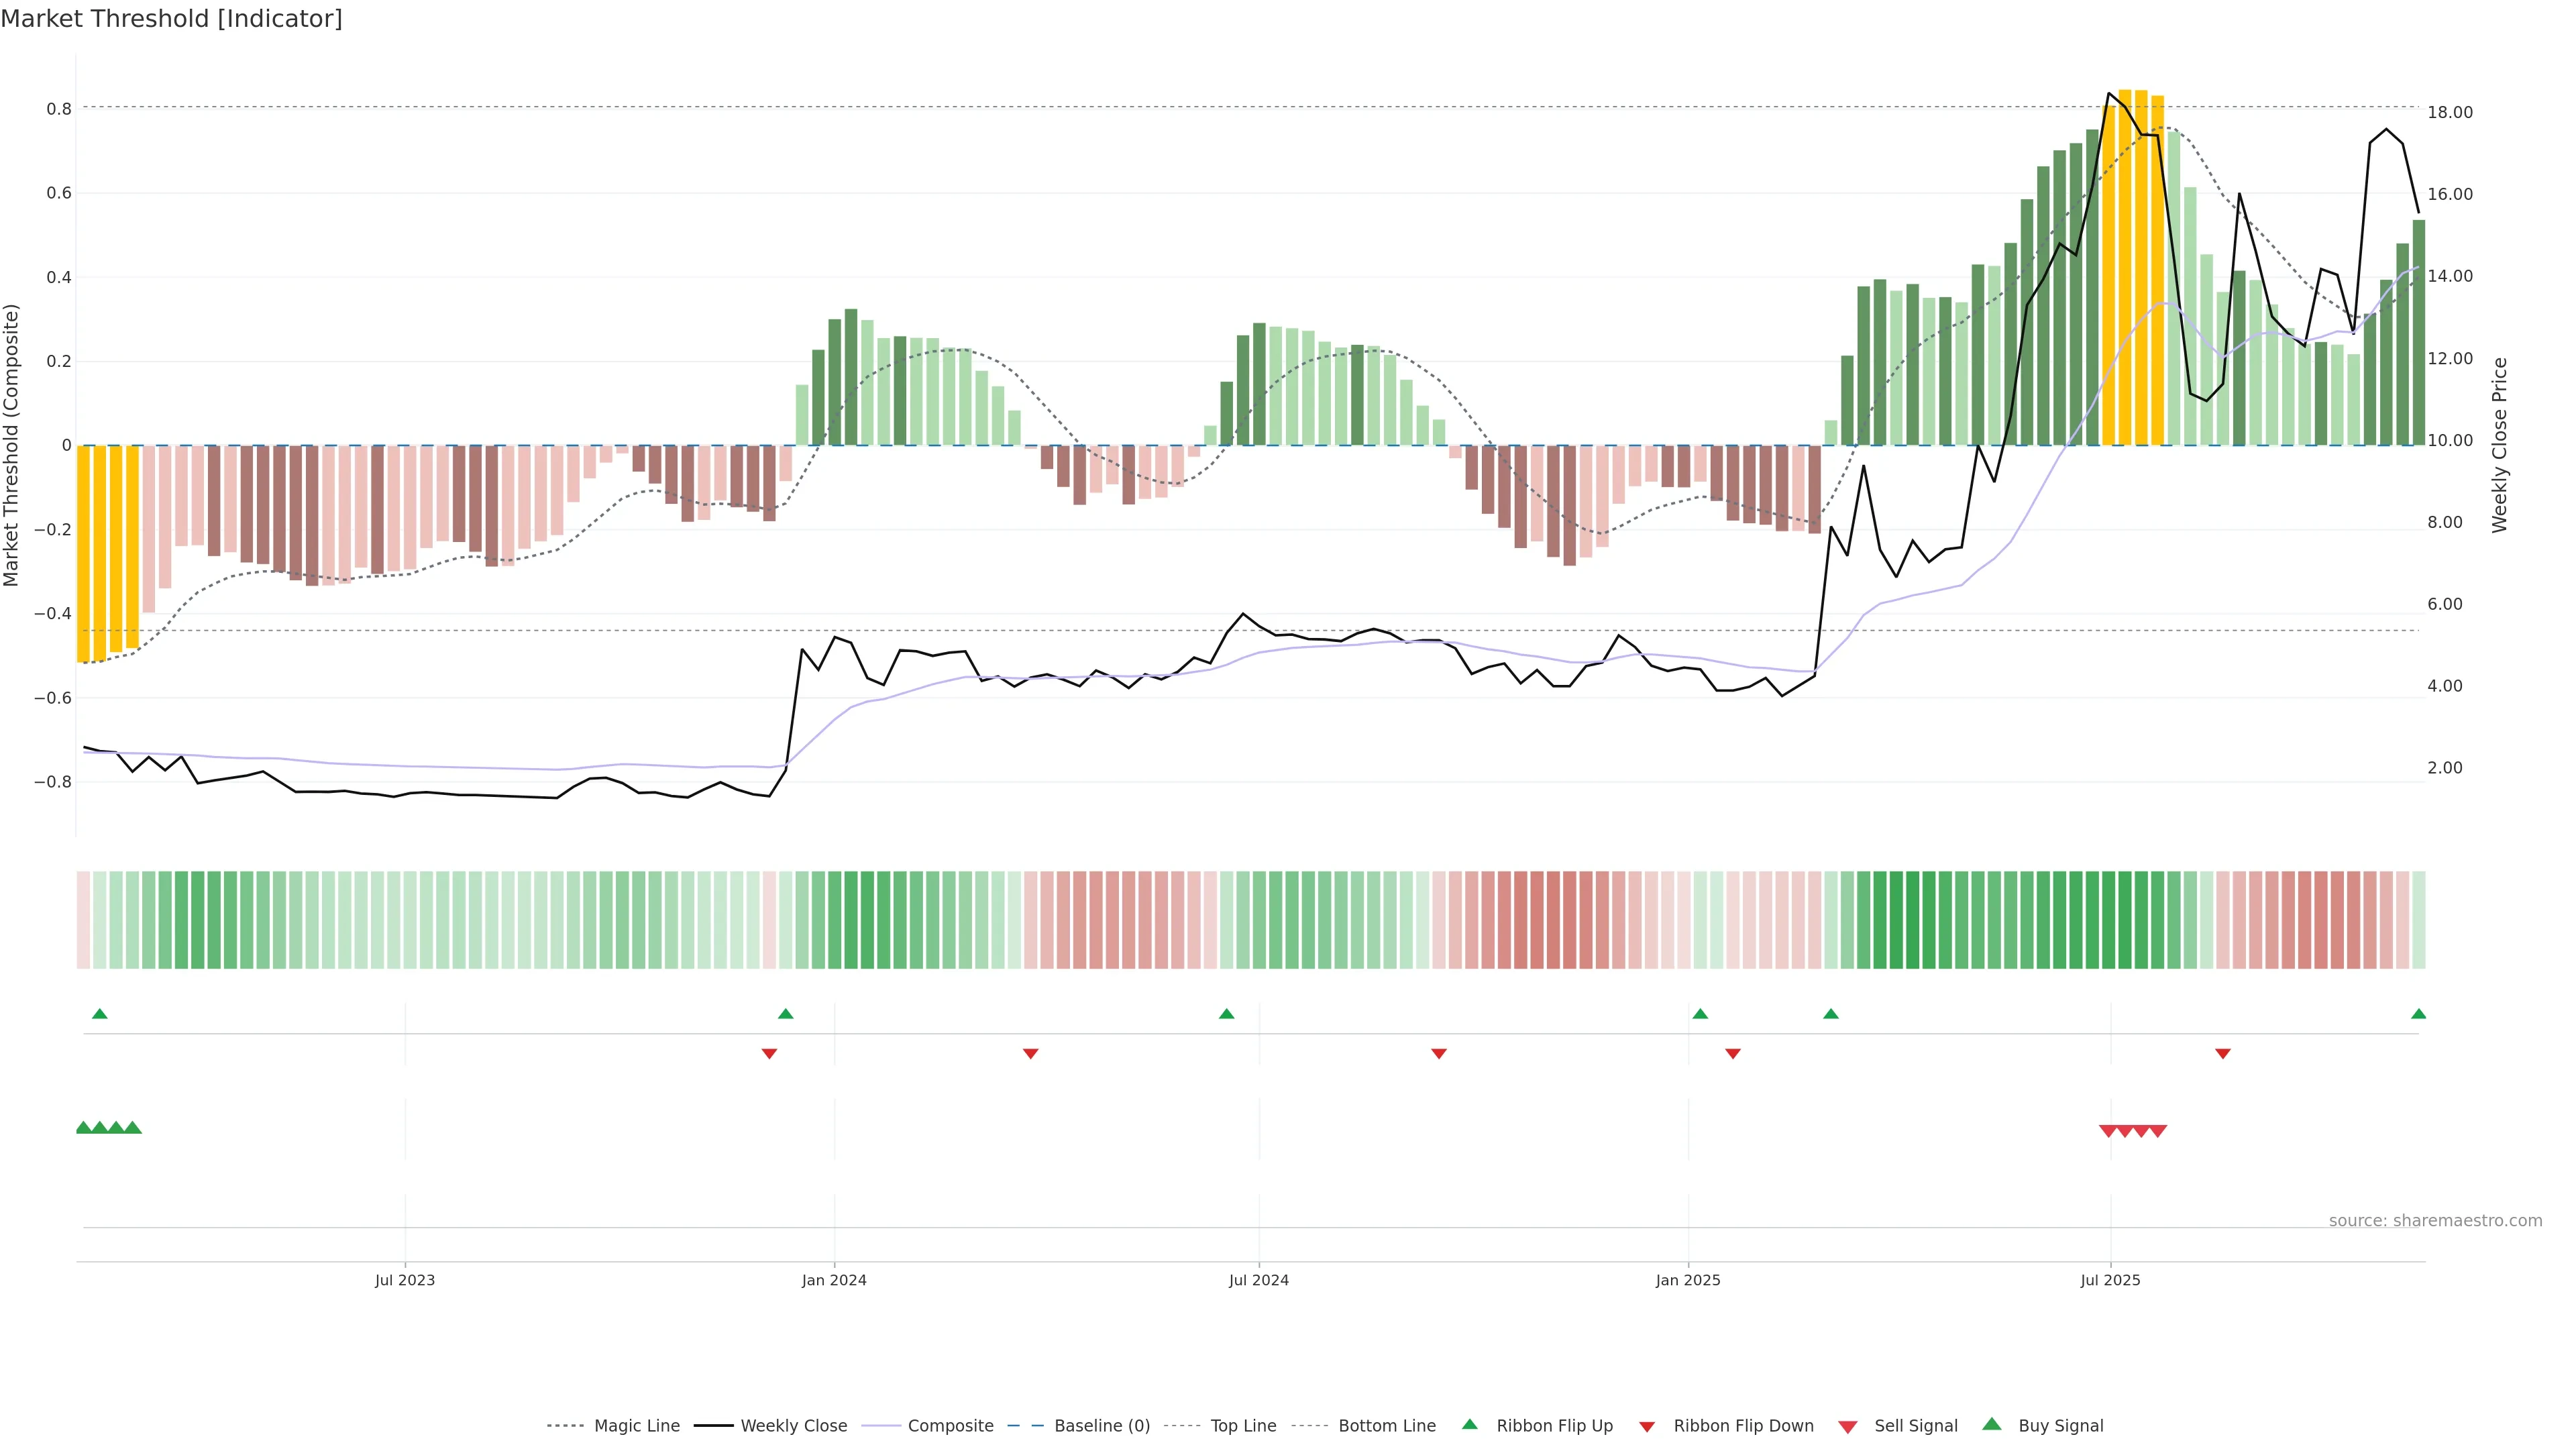Click the Market Threshold [Indicator] chart title
2576x1449 pixels.
click(171, 19)
